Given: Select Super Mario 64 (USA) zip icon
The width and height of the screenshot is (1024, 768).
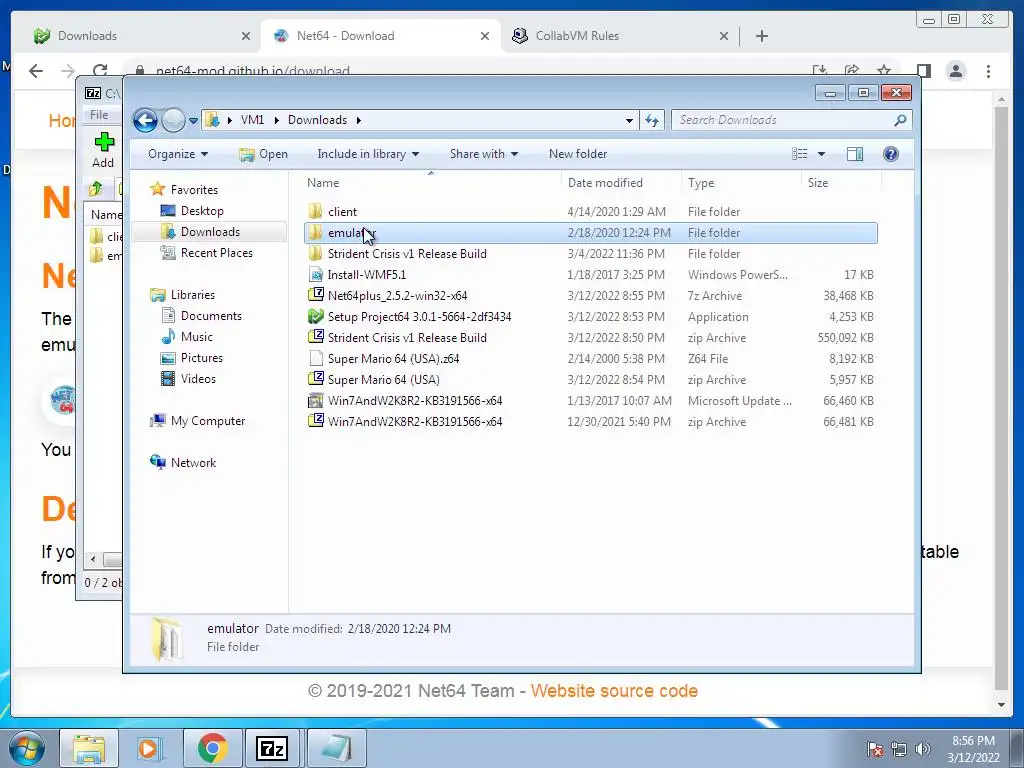Looking at the screenshot, I should (315, 379).
